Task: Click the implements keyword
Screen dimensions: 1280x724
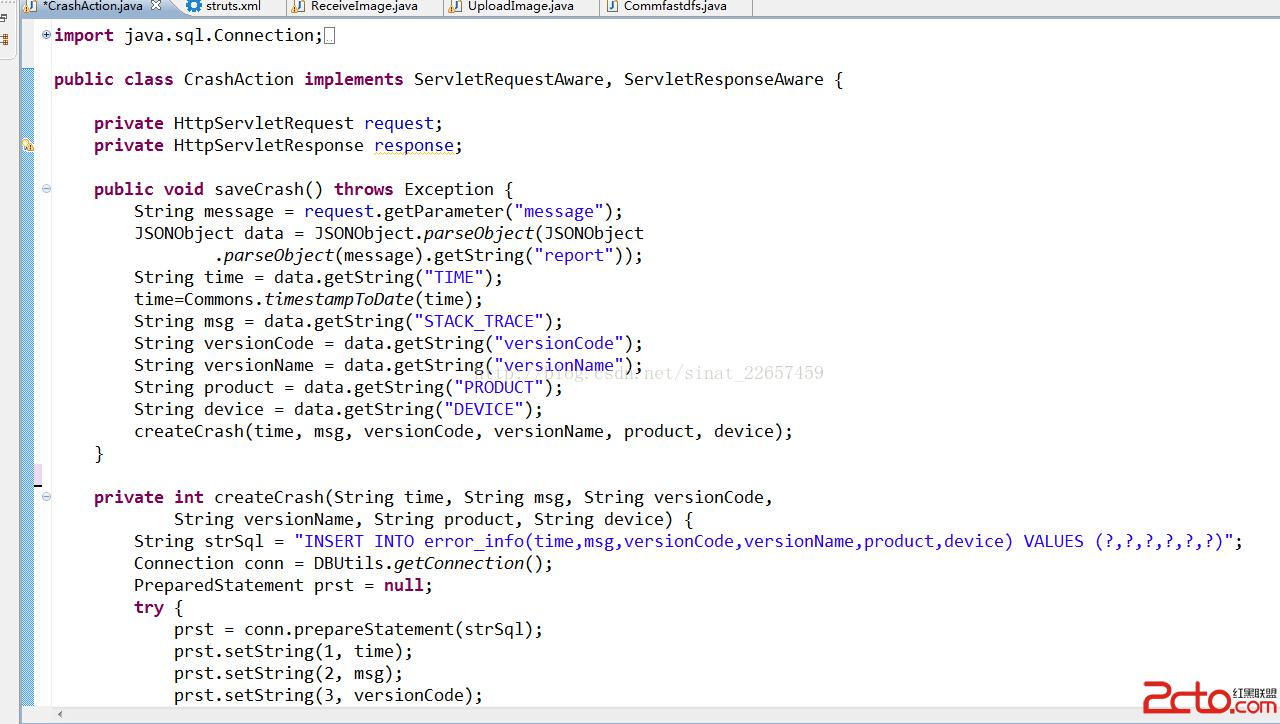Action: [354, 79]
